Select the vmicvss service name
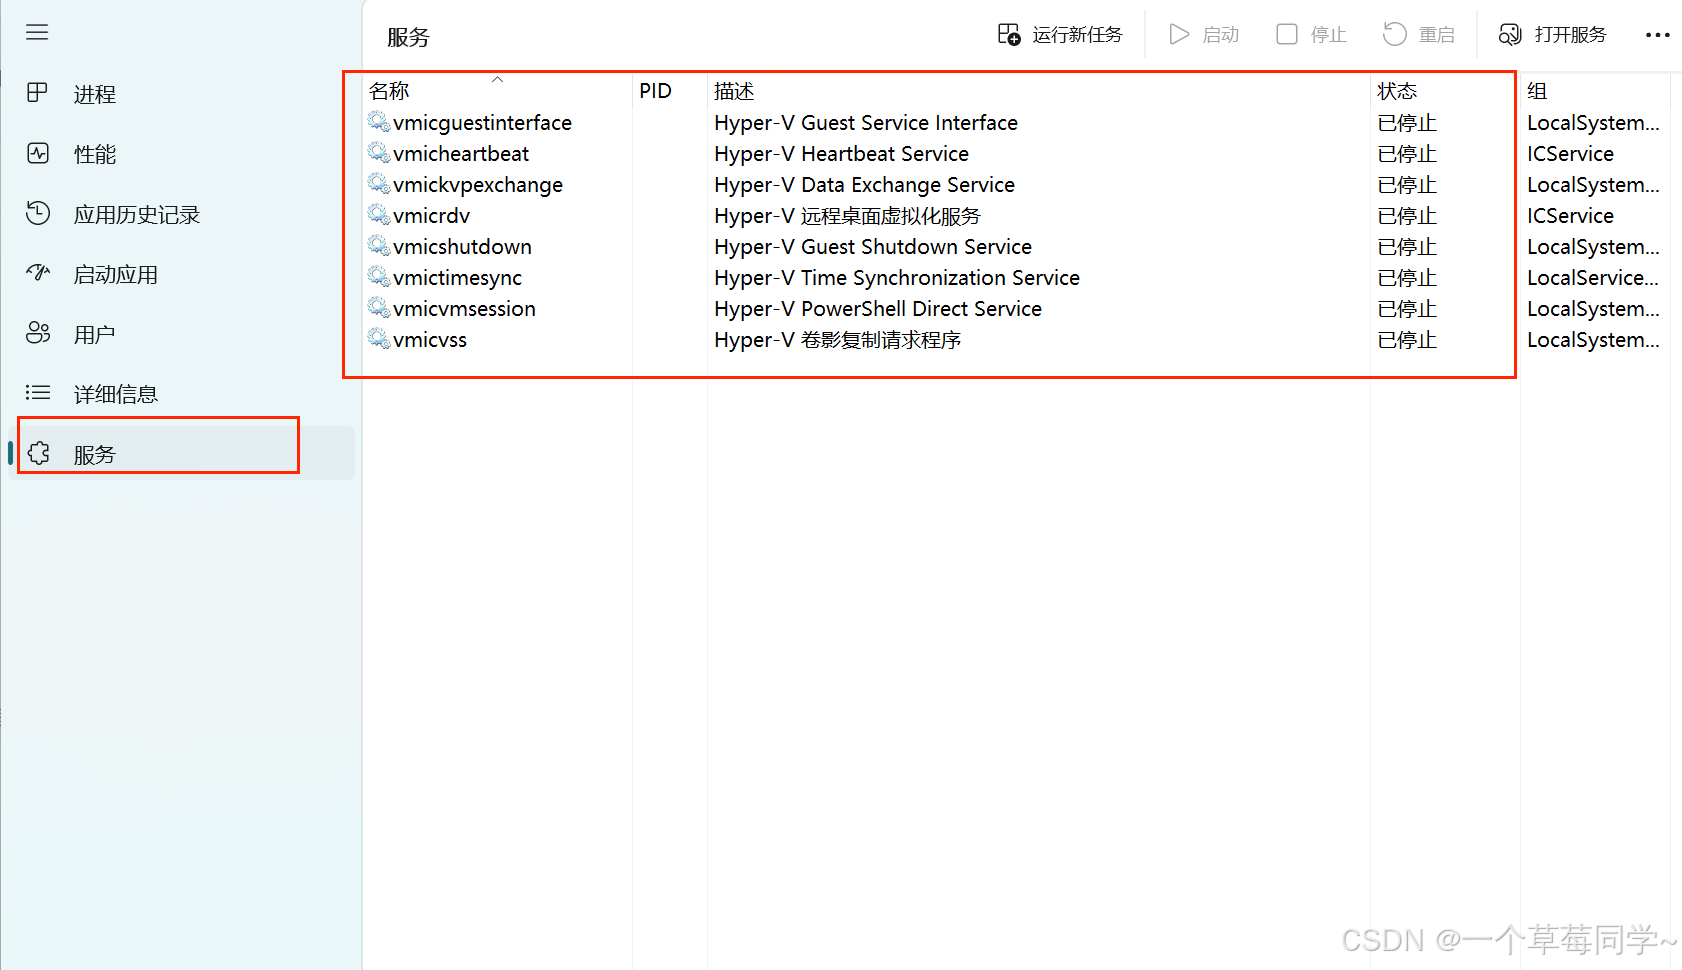Screen dimensions: 1682x970 [430, 340]
